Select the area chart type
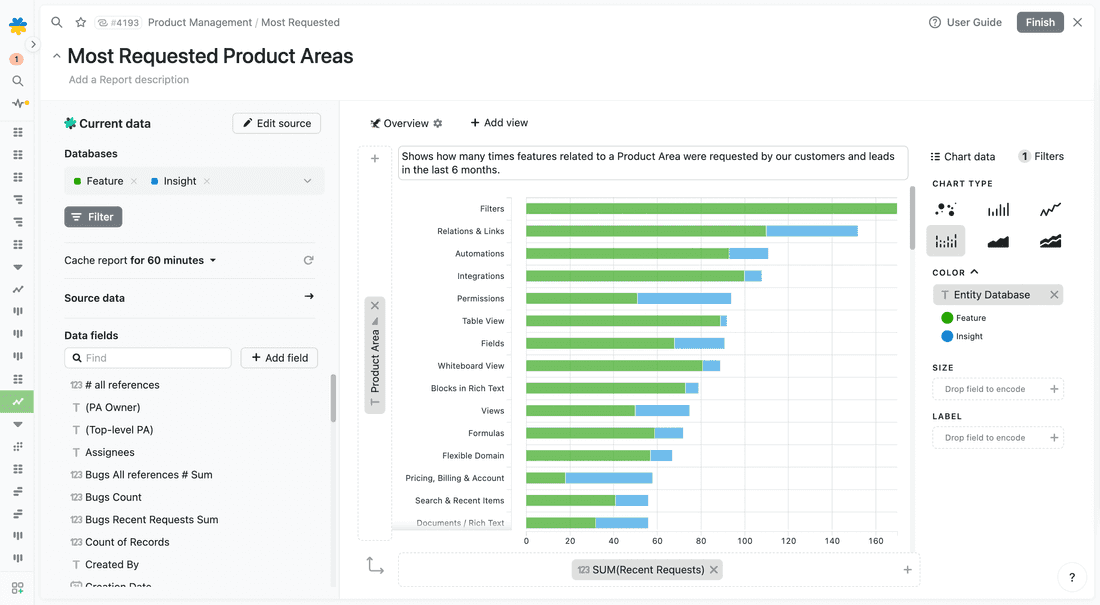Screen dimensions: 1100x605 1000,240
